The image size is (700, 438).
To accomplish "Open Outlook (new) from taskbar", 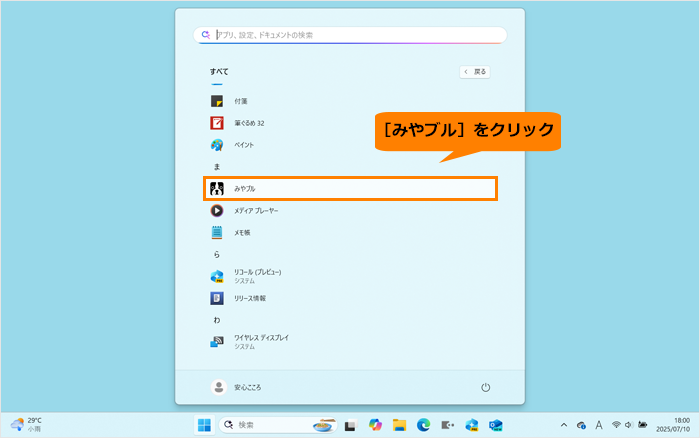I will 496,425.
